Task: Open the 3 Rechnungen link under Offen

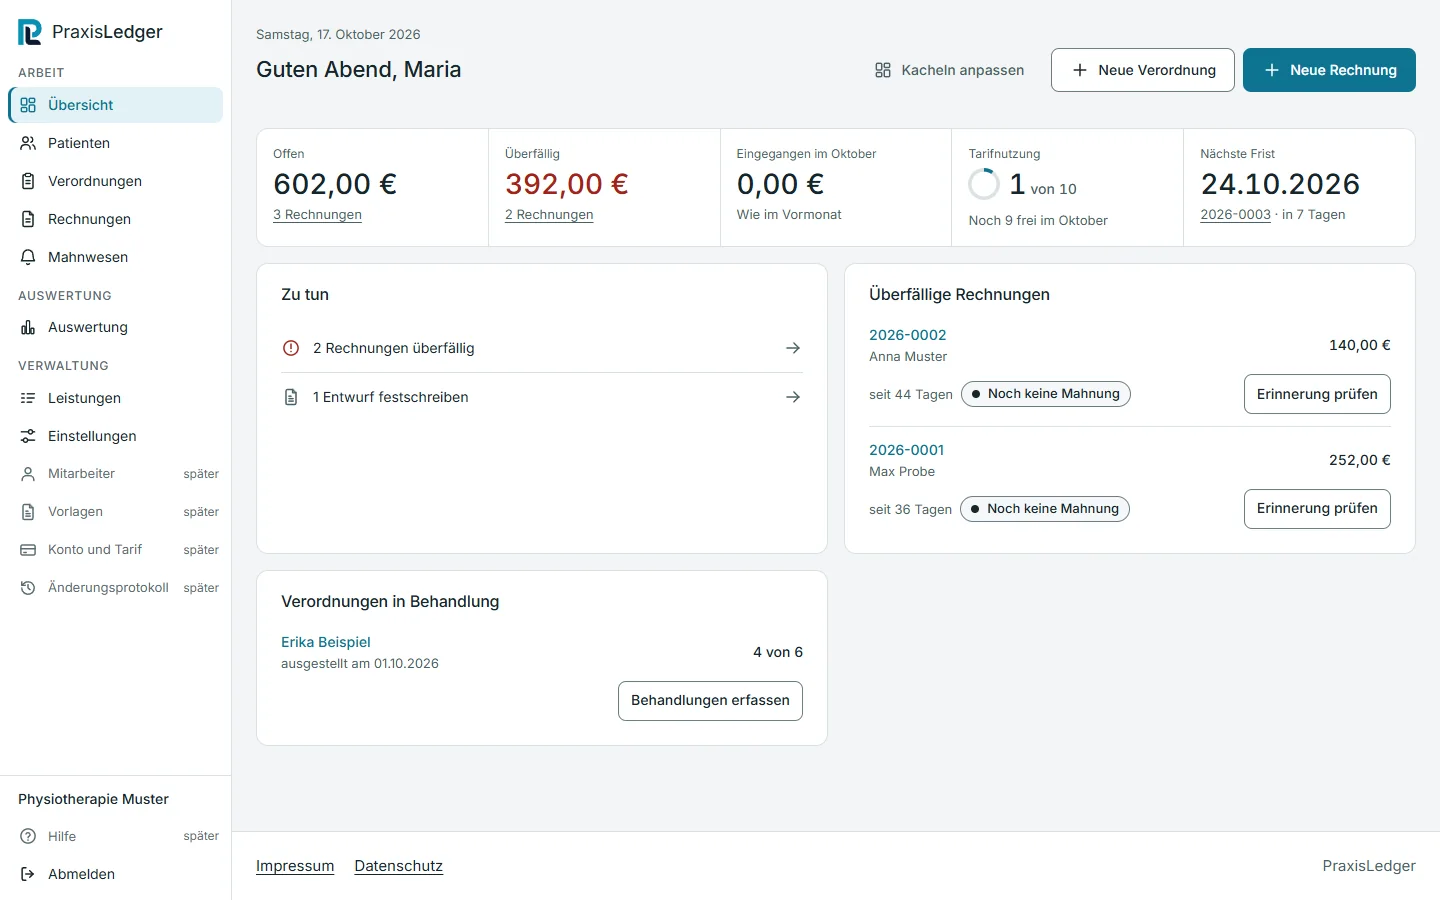Action: (317, 215)
